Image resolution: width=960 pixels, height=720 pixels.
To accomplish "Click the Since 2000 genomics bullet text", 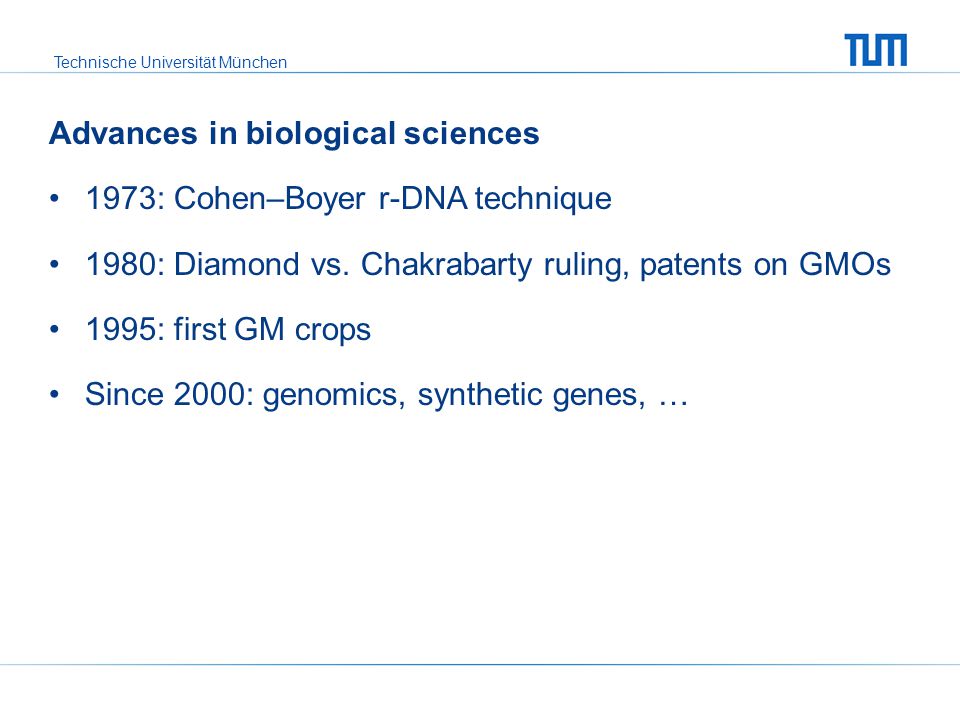I will [x=387, y=395].
